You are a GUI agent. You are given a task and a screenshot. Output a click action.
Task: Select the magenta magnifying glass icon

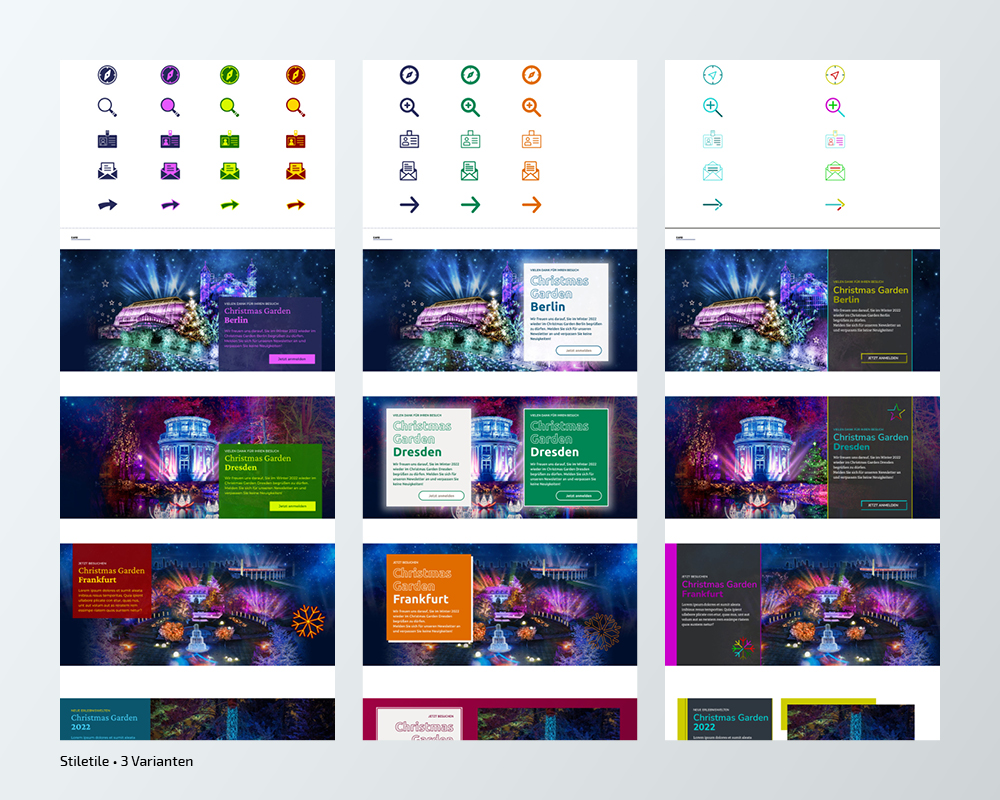coord(170,107)
